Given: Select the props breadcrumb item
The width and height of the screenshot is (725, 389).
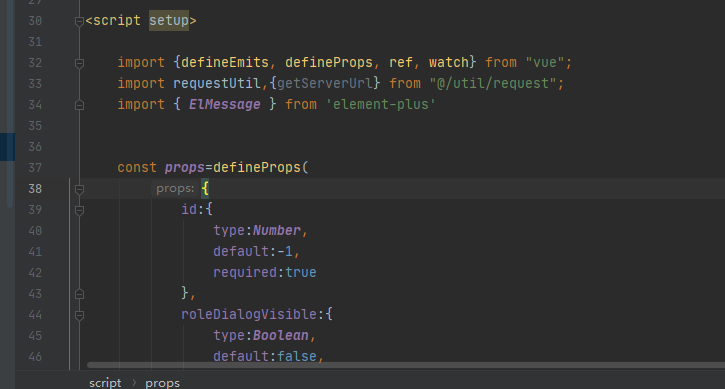Looking at the screenshot, I should [x=162, y=383].
